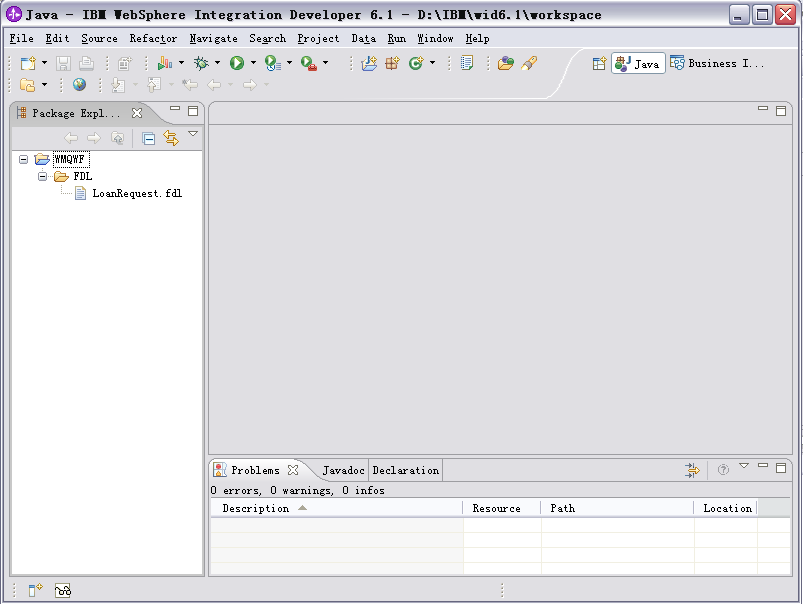803x604 pixels.
Task: Click the Print toolbar icon
Action: tap(86, 63)
